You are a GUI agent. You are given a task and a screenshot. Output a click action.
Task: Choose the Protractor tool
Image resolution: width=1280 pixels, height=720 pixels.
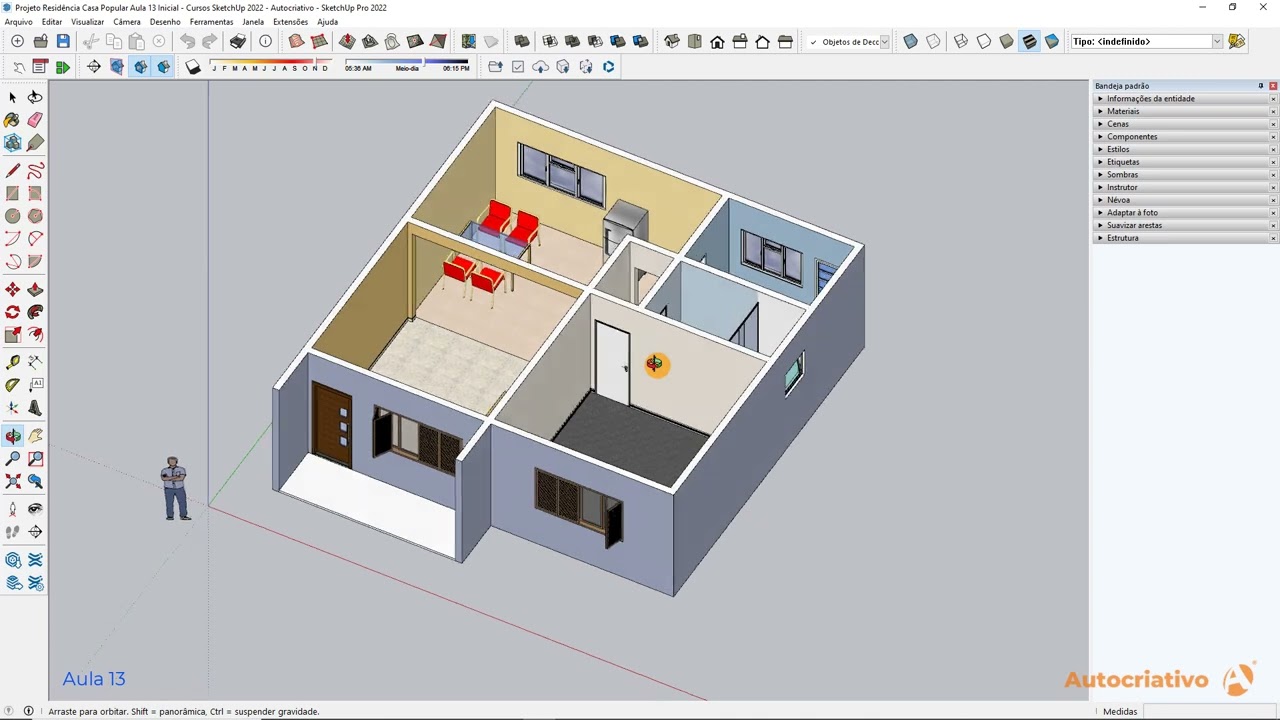[x=12, y=385]
